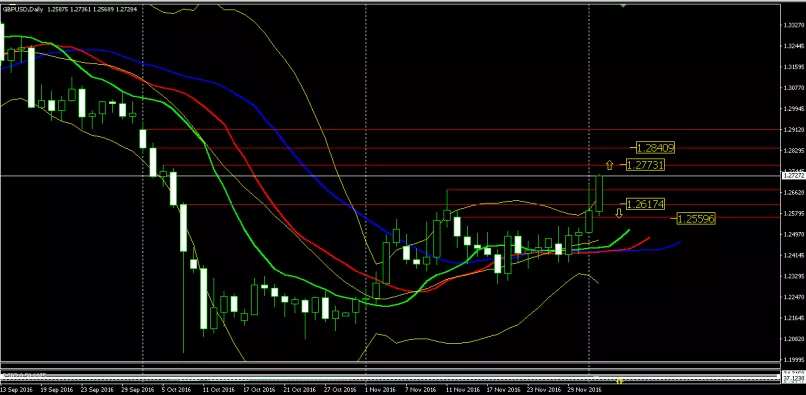Image resolution: width=806 pixels, height=395 pixels.
Task: Click the 1.31595 price scale value
Action: [794, 67]
